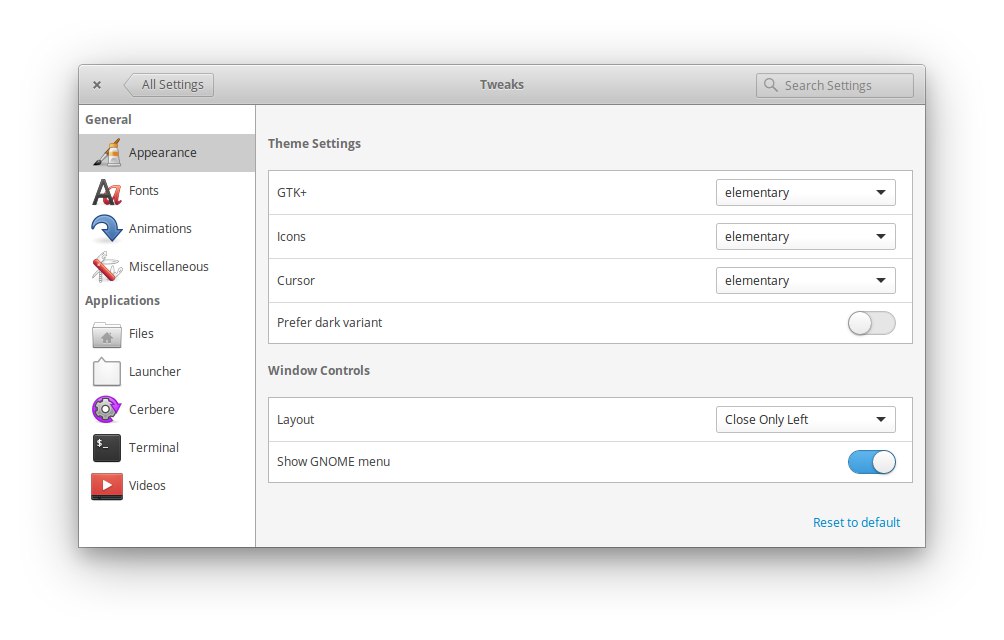Expand the GTK+ theme dropdown
Screen dimensions: 1004x640
point(806,193)
